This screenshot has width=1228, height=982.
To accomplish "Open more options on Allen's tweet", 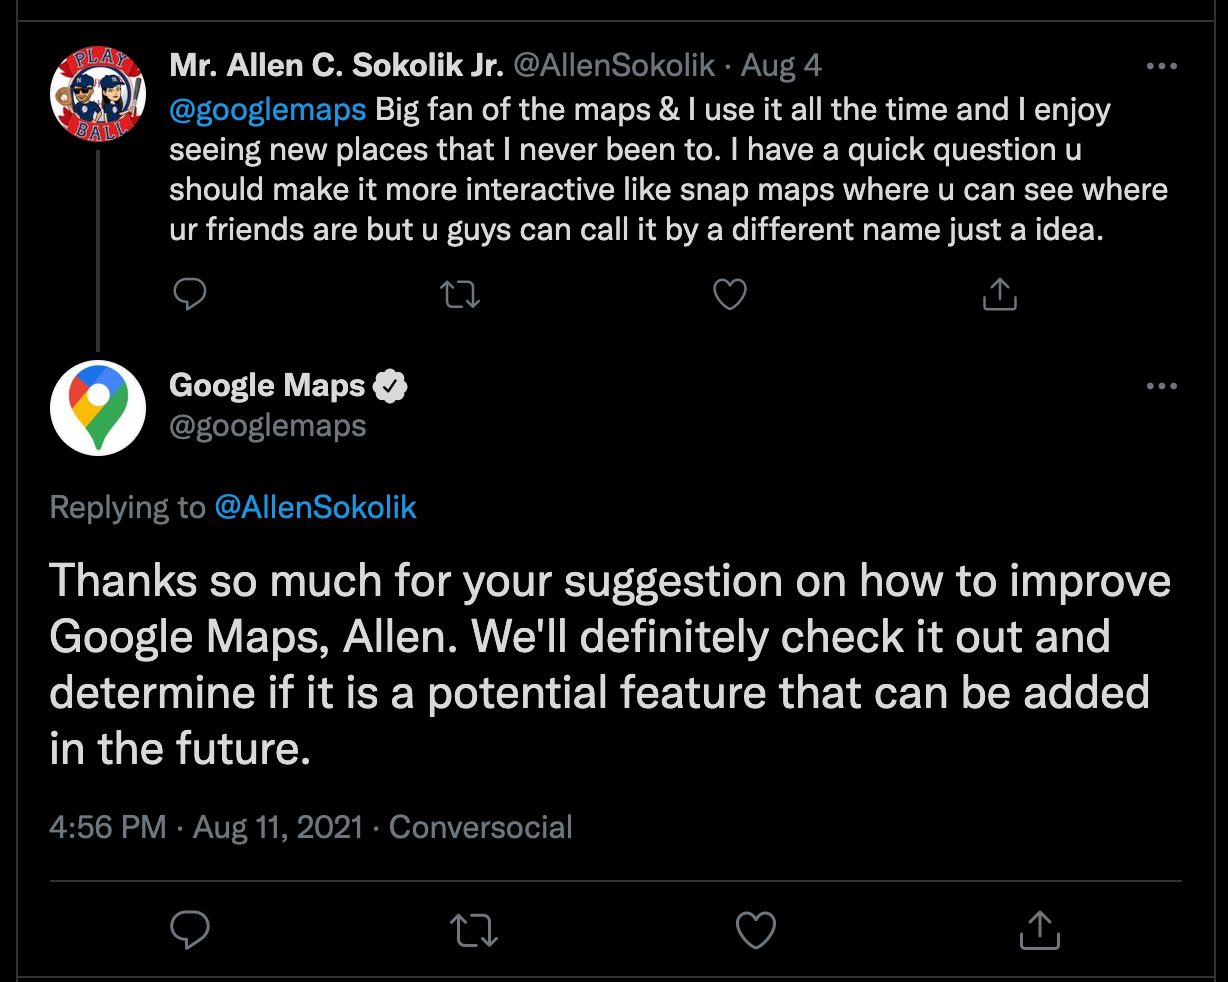I will tap(1161, 66).
